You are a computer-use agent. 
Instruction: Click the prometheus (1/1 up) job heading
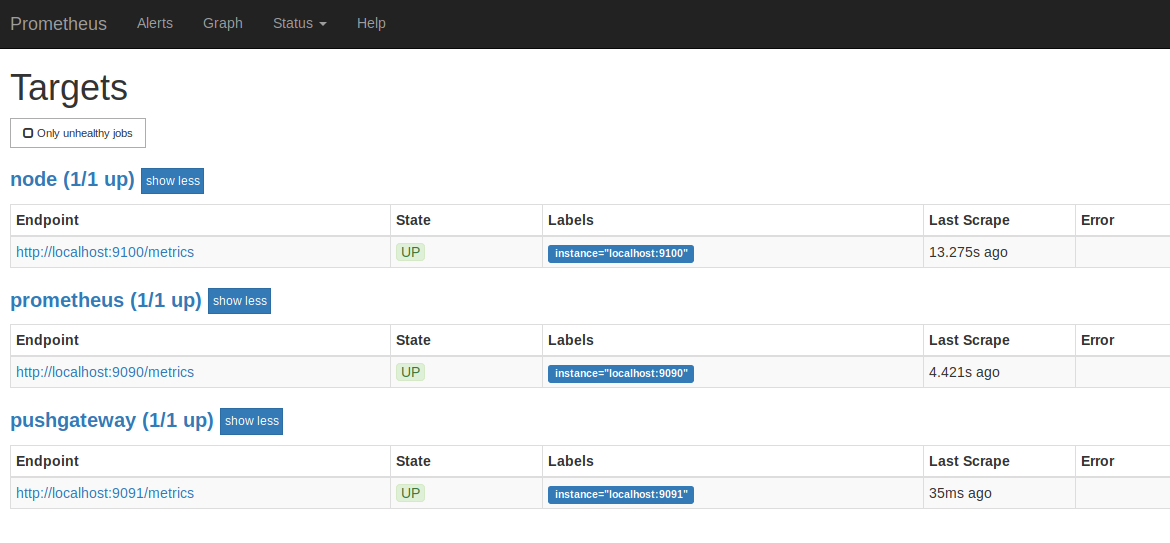pyautogui.click(x=106, y=301)
